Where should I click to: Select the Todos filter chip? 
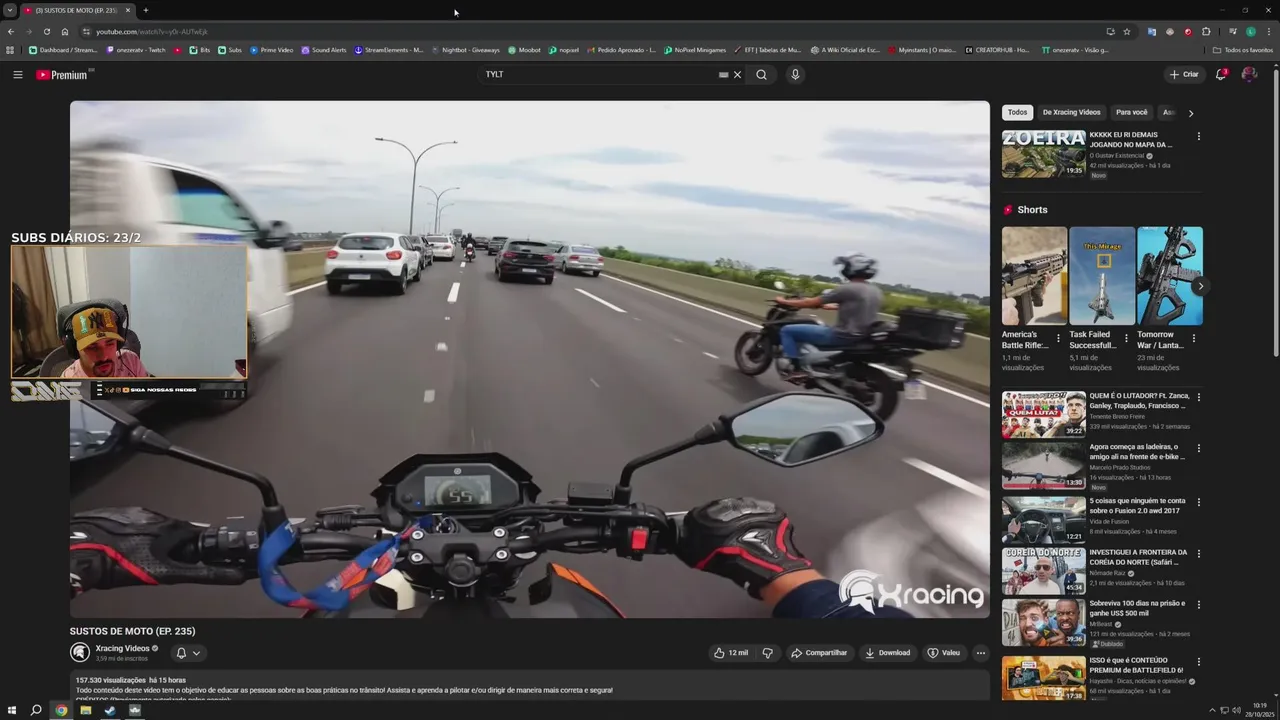pos(1017,112)
